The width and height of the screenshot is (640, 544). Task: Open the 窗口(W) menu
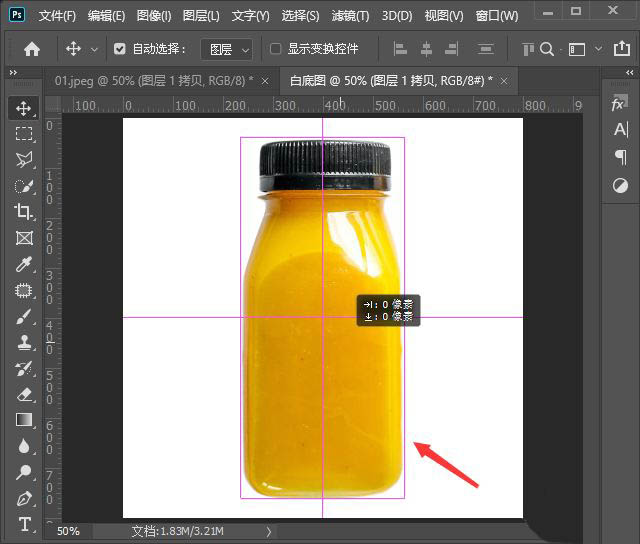pyautogui.click(x=497, y=16)
